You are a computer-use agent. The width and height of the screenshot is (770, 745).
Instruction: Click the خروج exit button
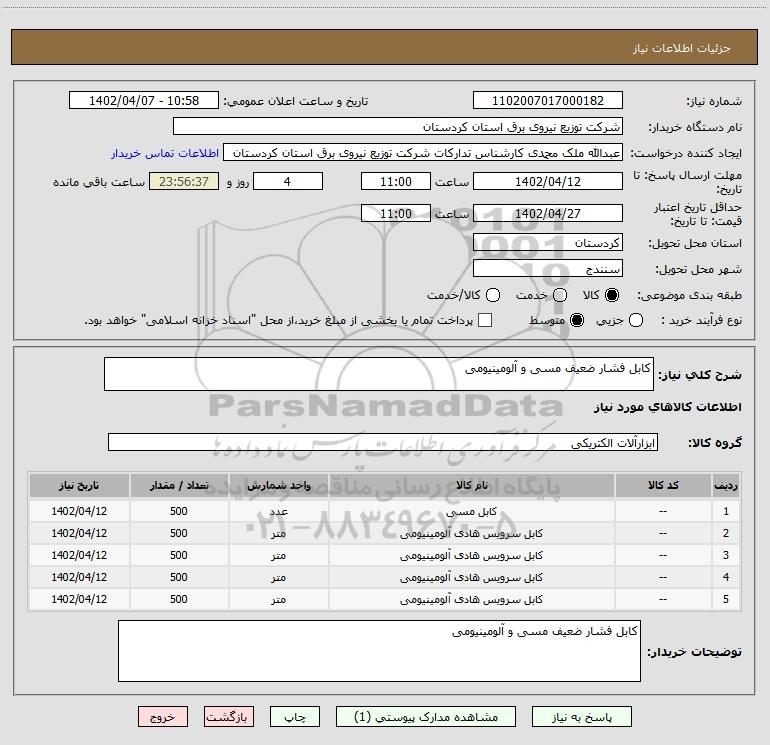163,717
